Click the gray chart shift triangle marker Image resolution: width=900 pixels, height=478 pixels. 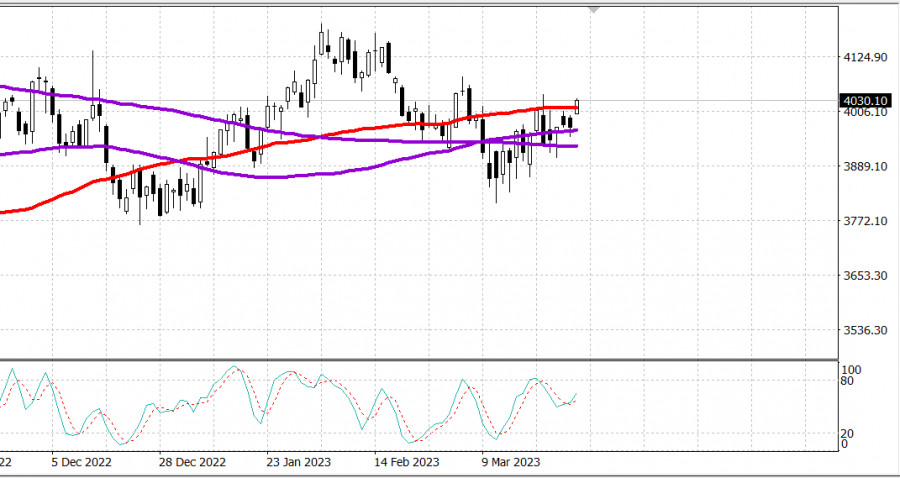(595, 9)
